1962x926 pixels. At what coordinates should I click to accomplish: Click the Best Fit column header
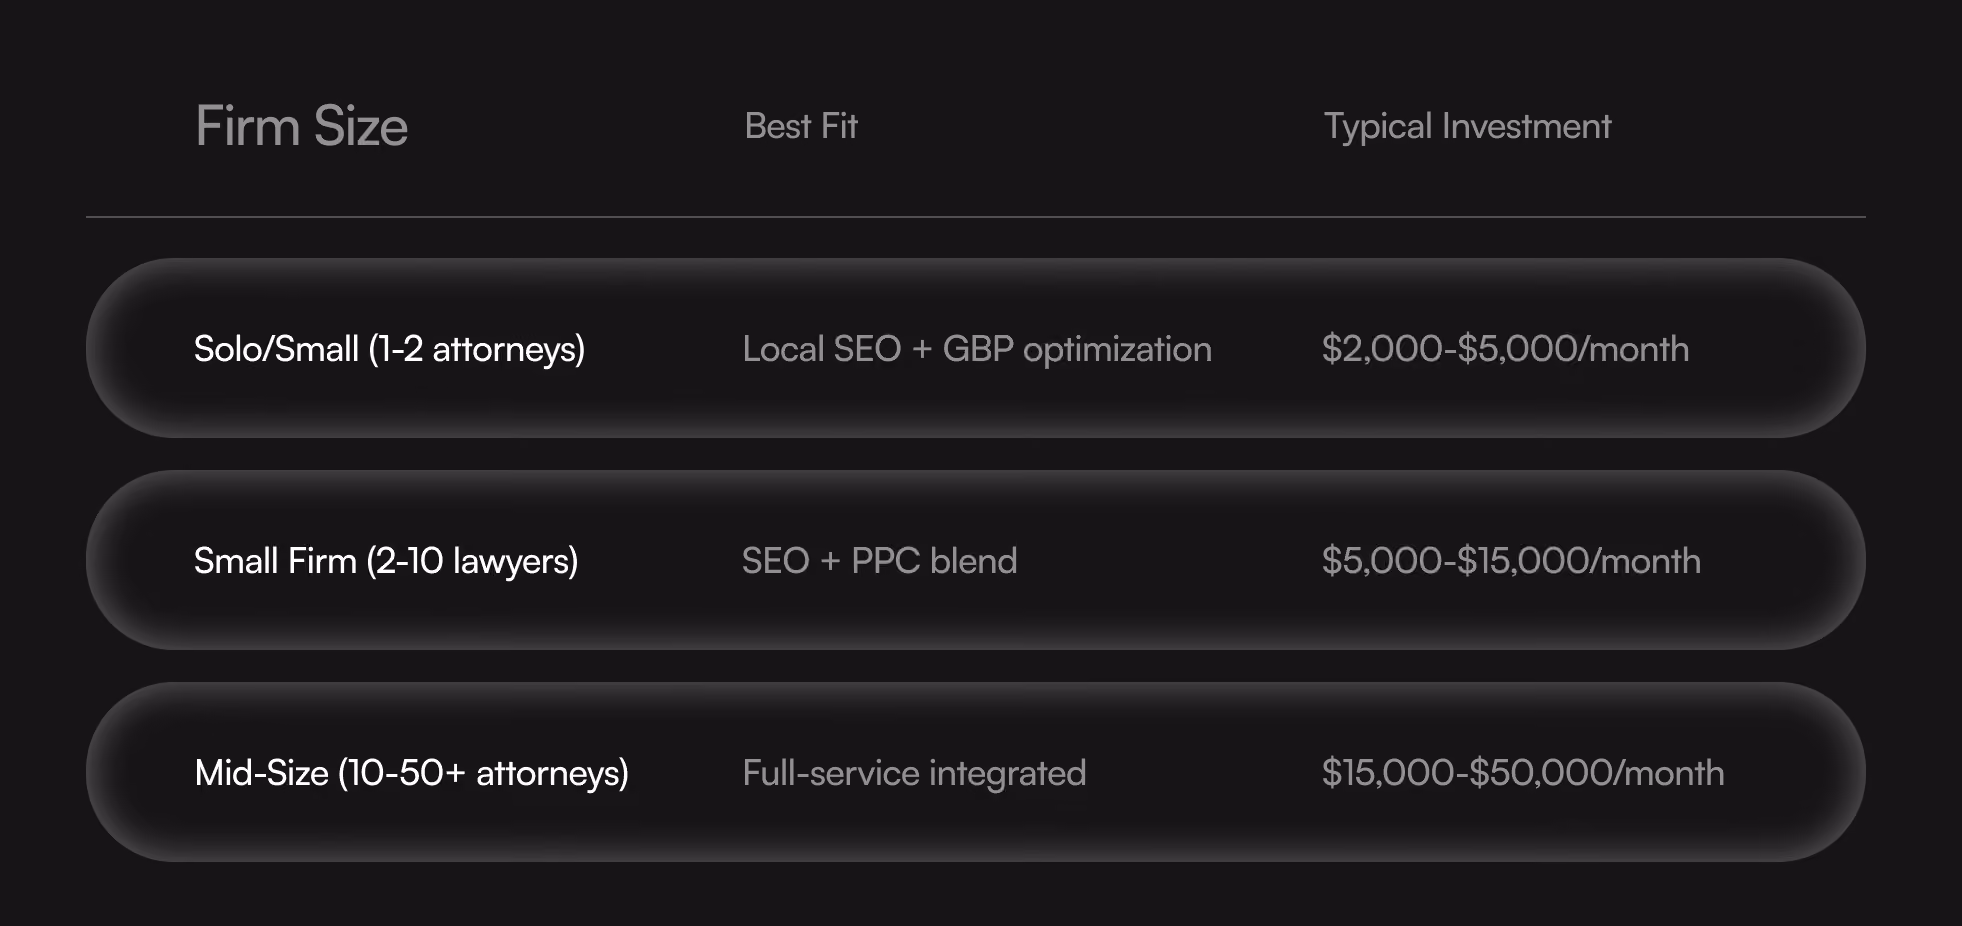(801, 126)
